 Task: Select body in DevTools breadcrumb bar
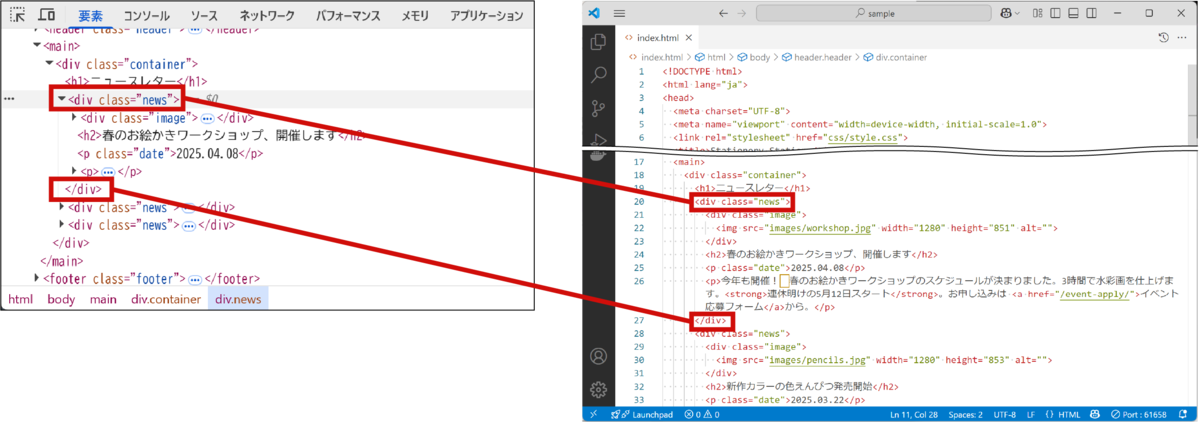(x=61, y=299)
